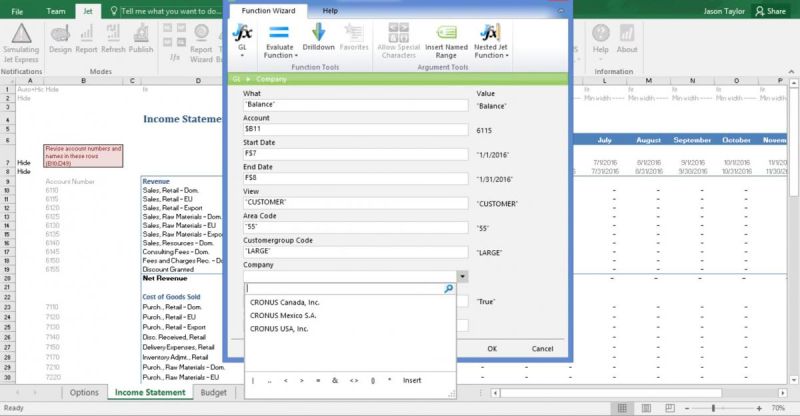
Task: Click the * wildcard operator button
Action: [389, 380]
